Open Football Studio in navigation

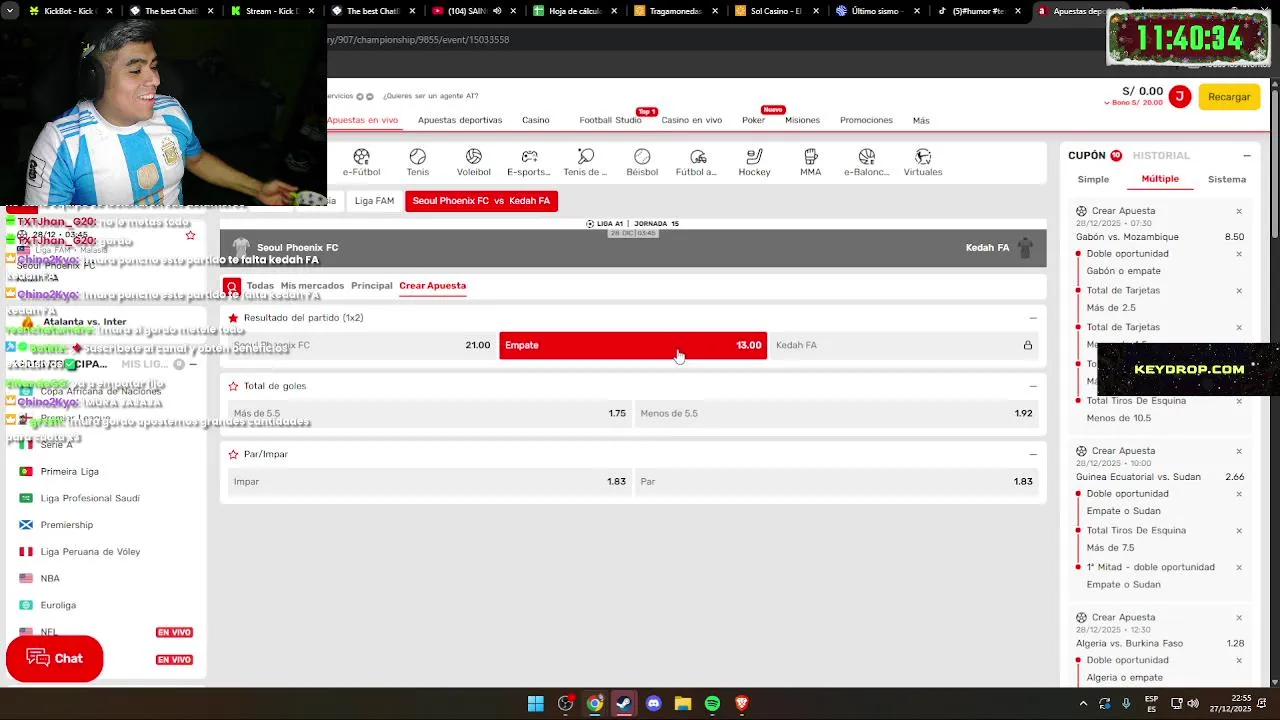pos(610,120)
